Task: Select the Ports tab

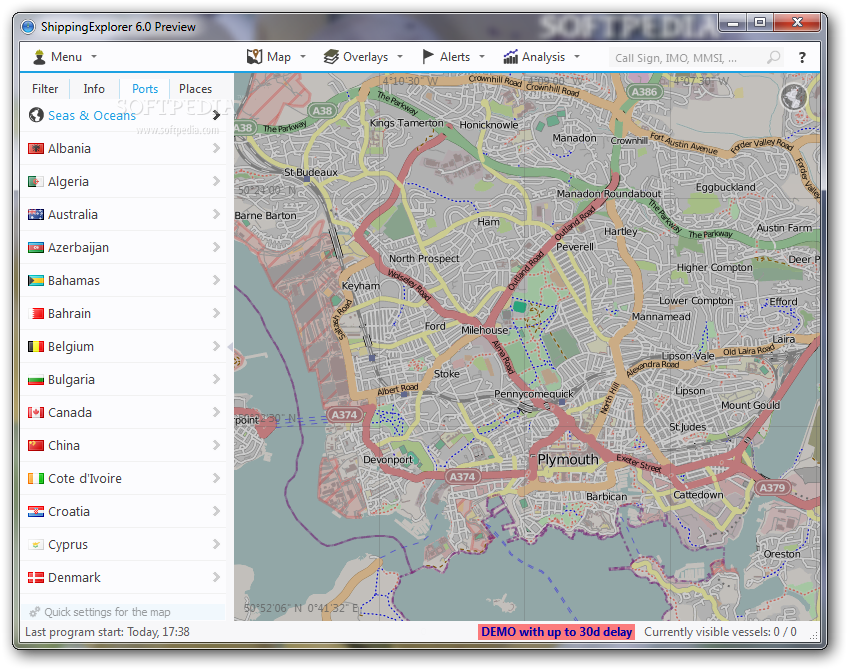Action: pyautogui.click(x=145, y=89)
